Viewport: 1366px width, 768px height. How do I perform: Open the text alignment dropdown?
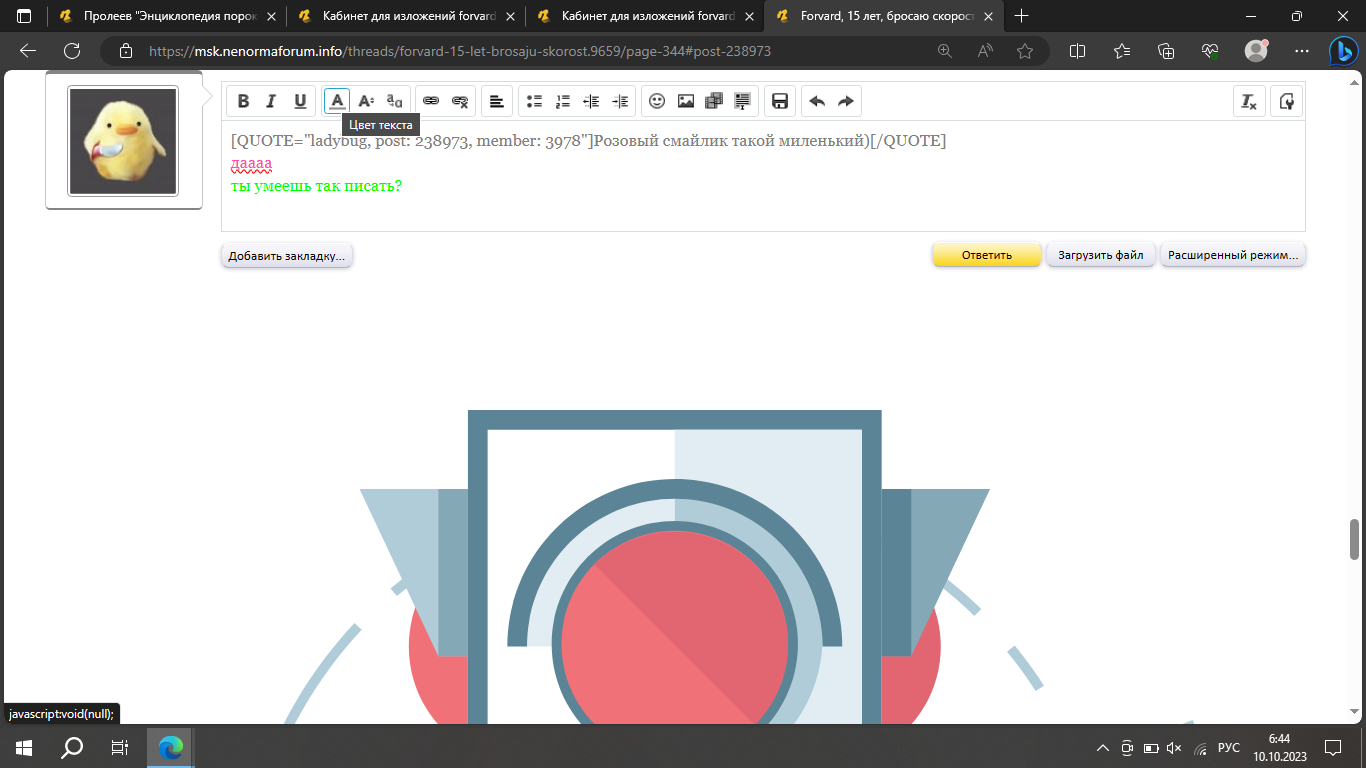(x=496, y=101)
